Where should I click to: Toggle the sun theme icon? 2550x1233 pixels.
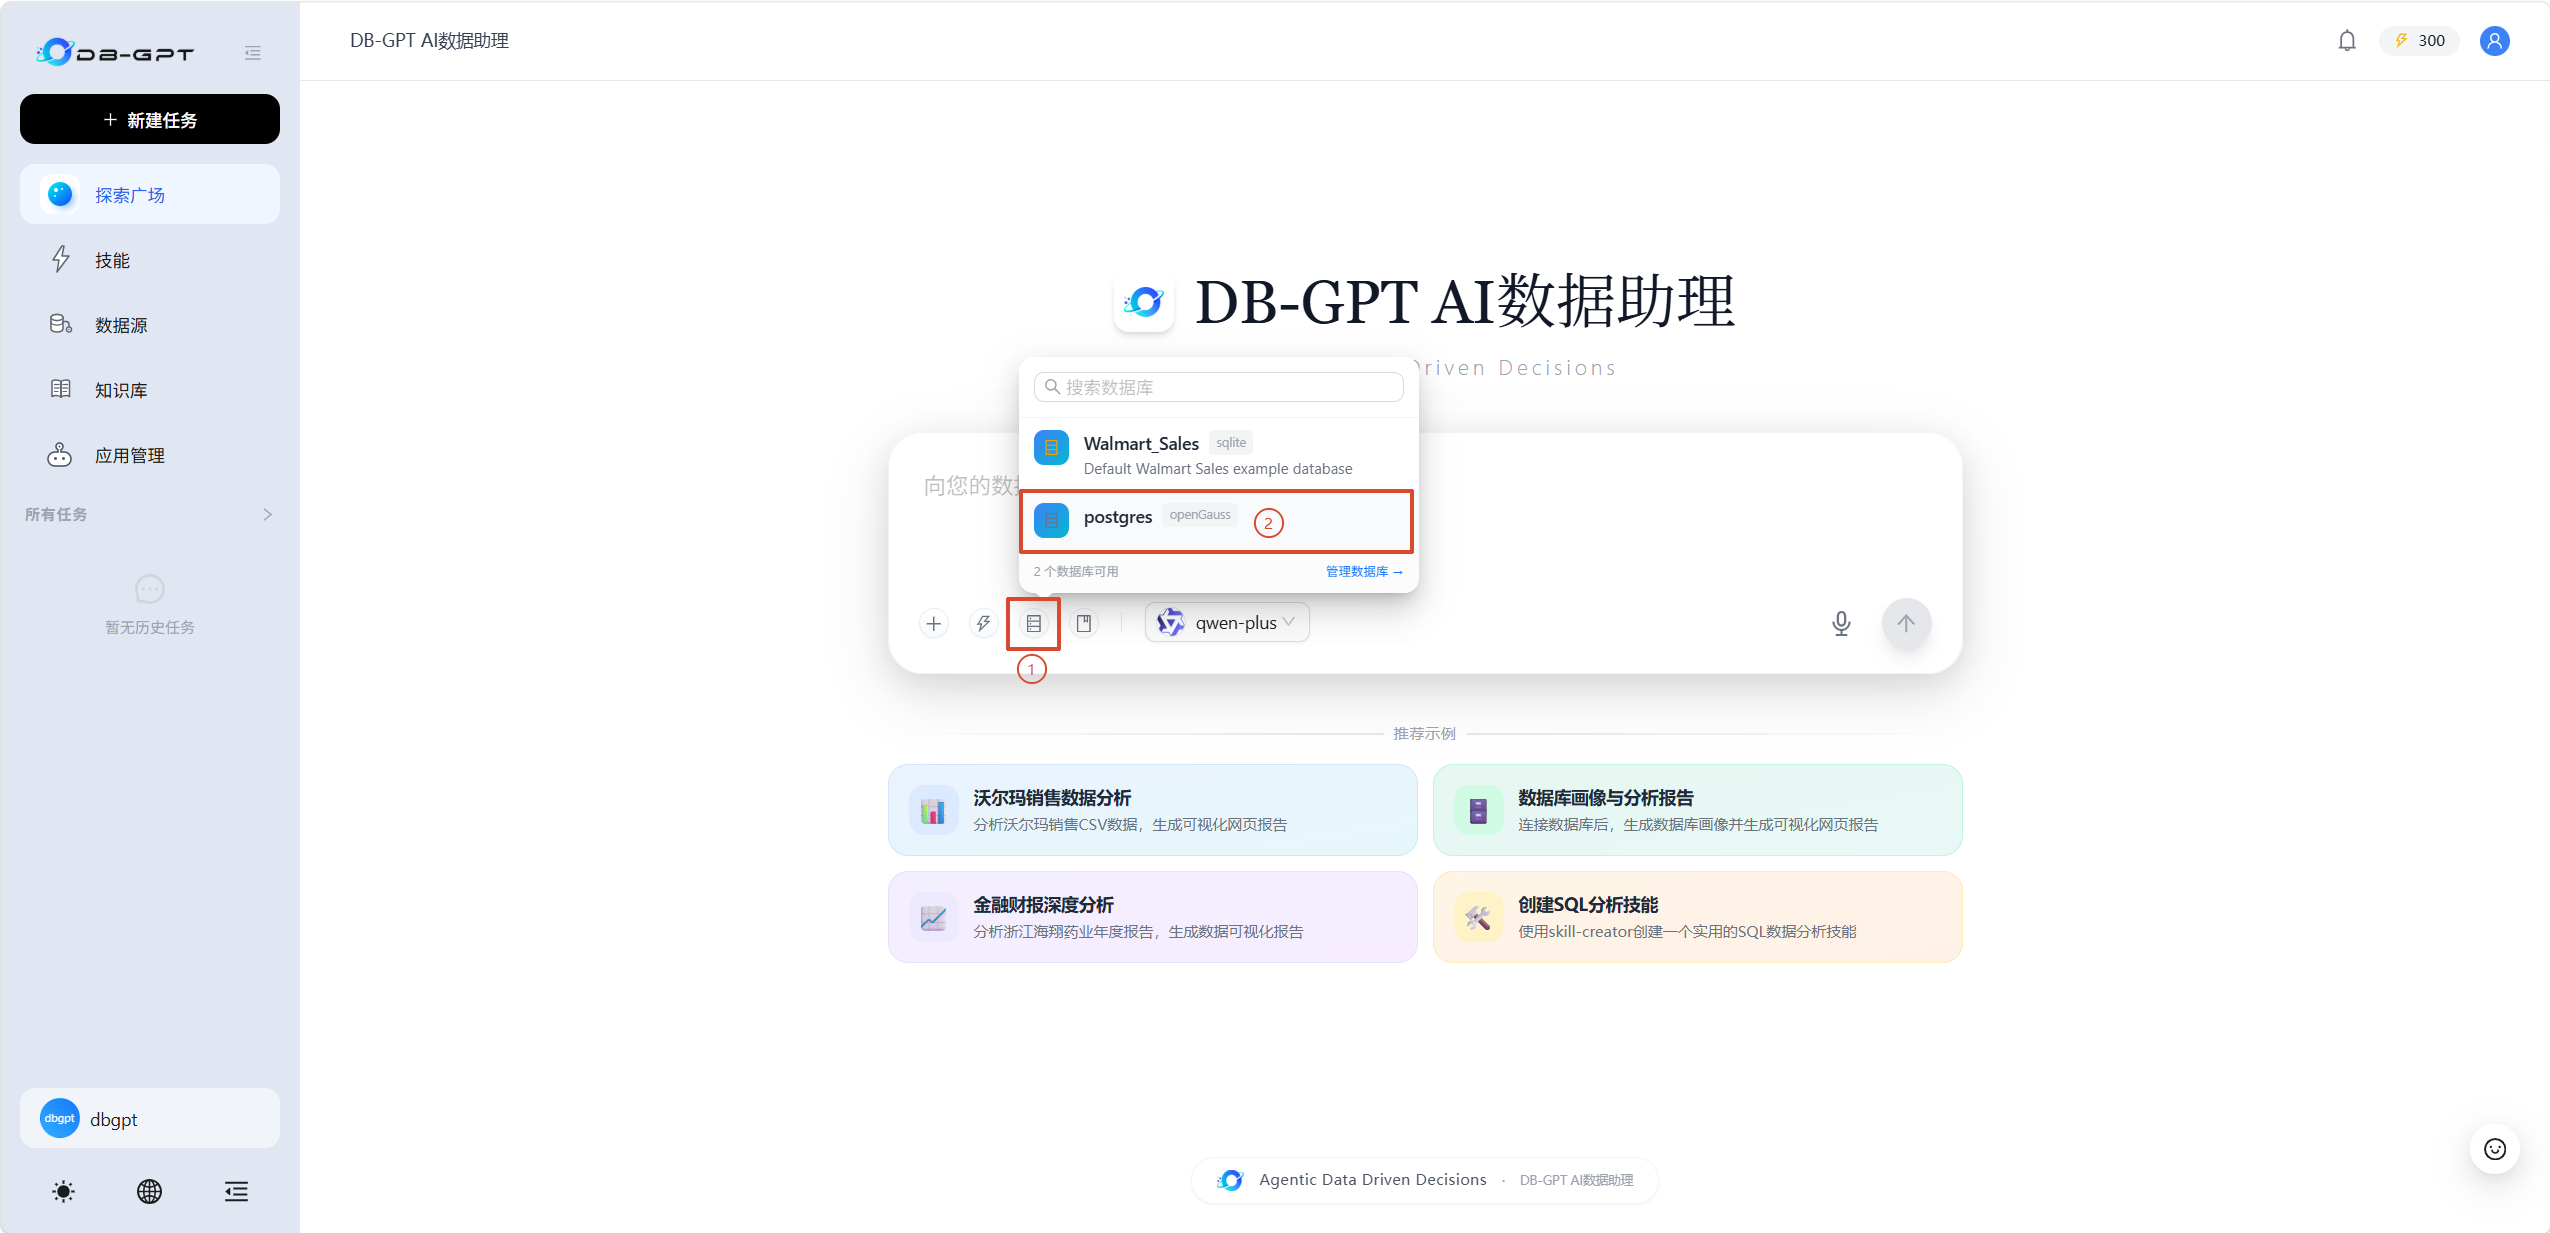point(63,1191)
